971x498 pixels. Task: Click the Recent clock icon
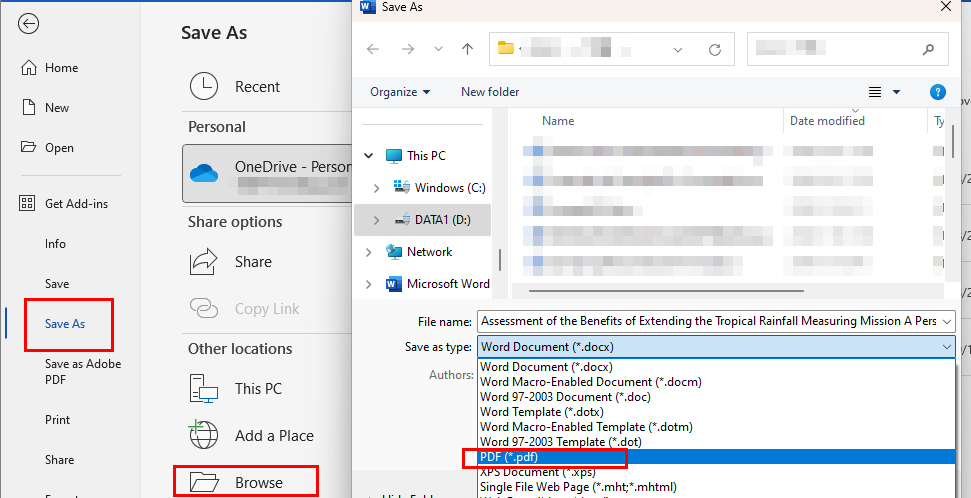[x=204, y=86]
